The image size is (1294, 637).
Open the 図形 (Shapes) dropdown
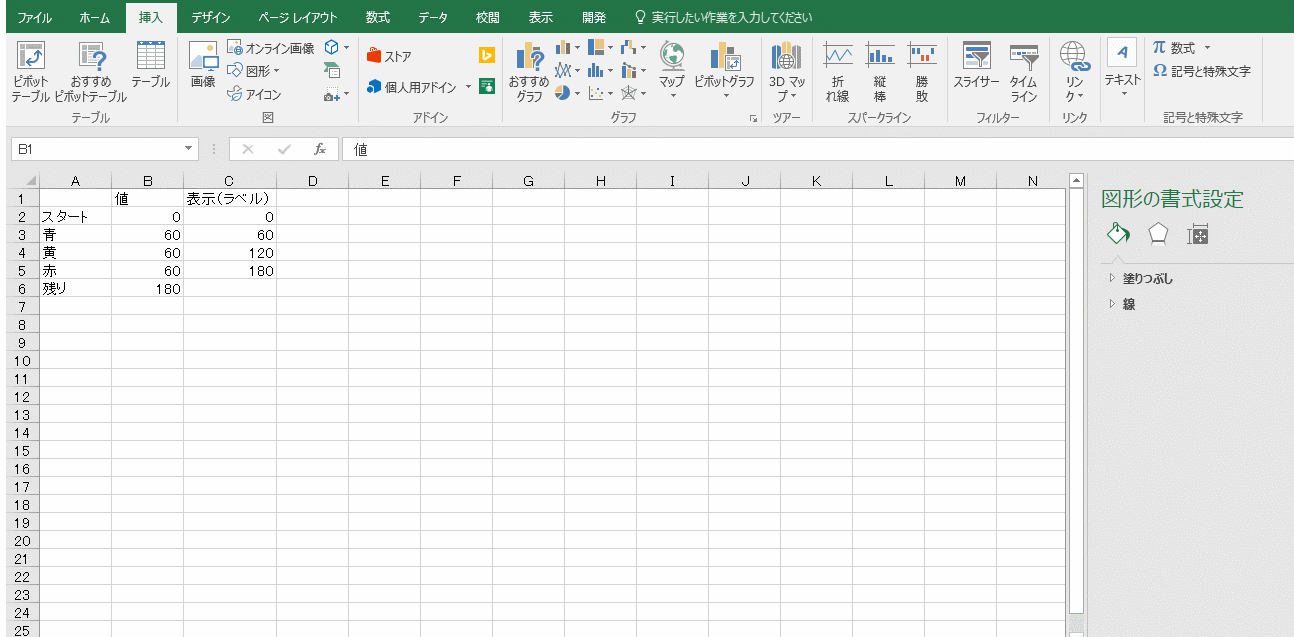tap(254, 71)
